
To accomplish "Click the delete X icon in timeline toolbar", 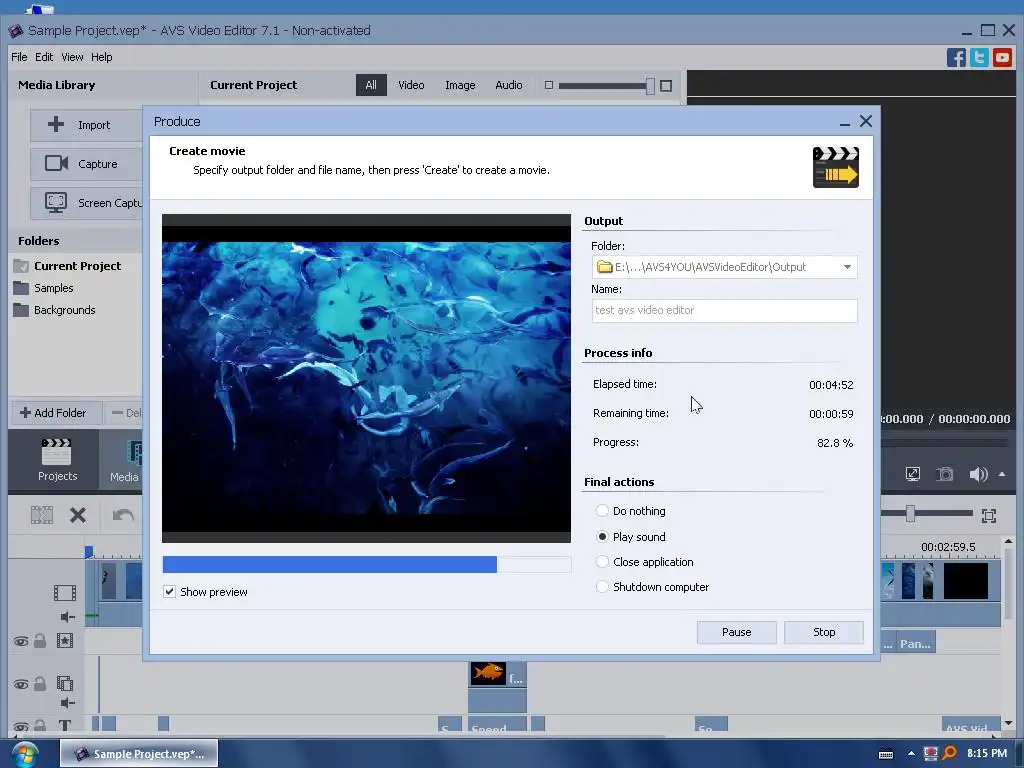I will click(x=78, y=515).
